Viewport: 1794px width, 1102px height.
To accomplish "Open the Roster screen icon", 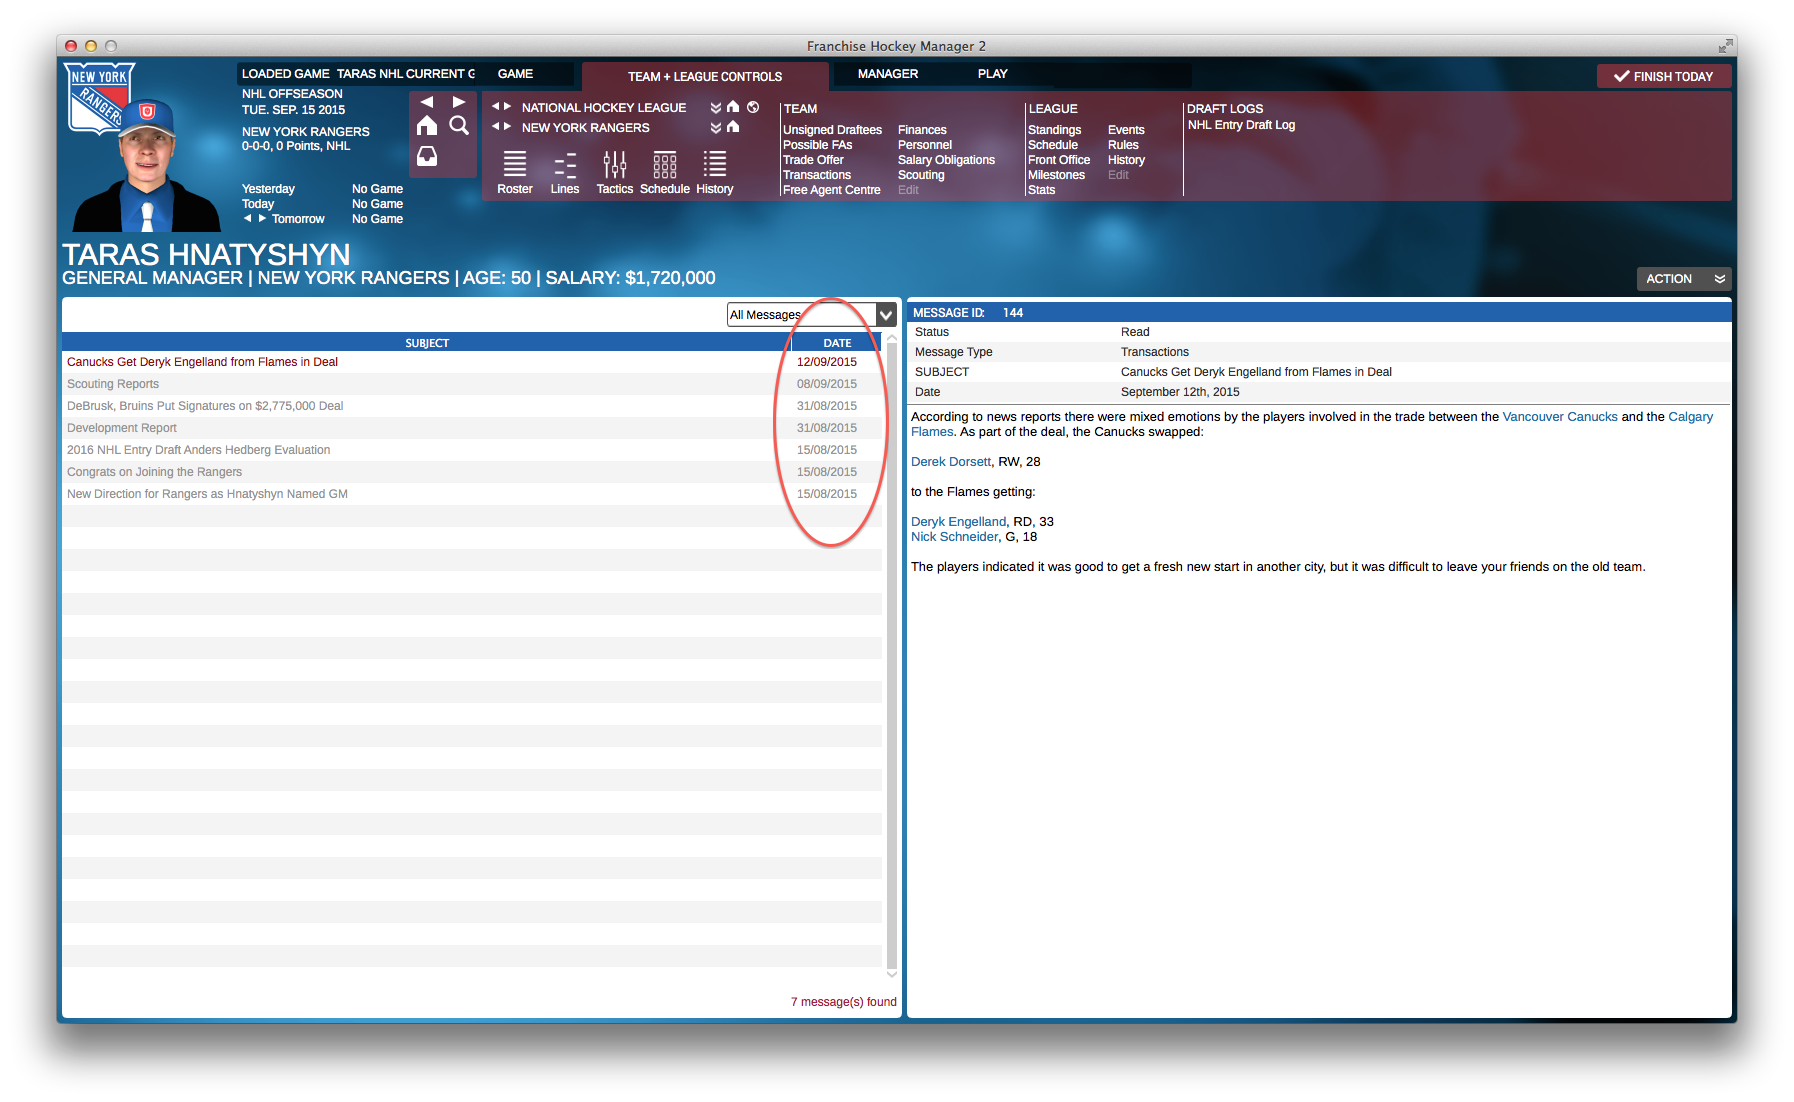I will pos(514,165).
